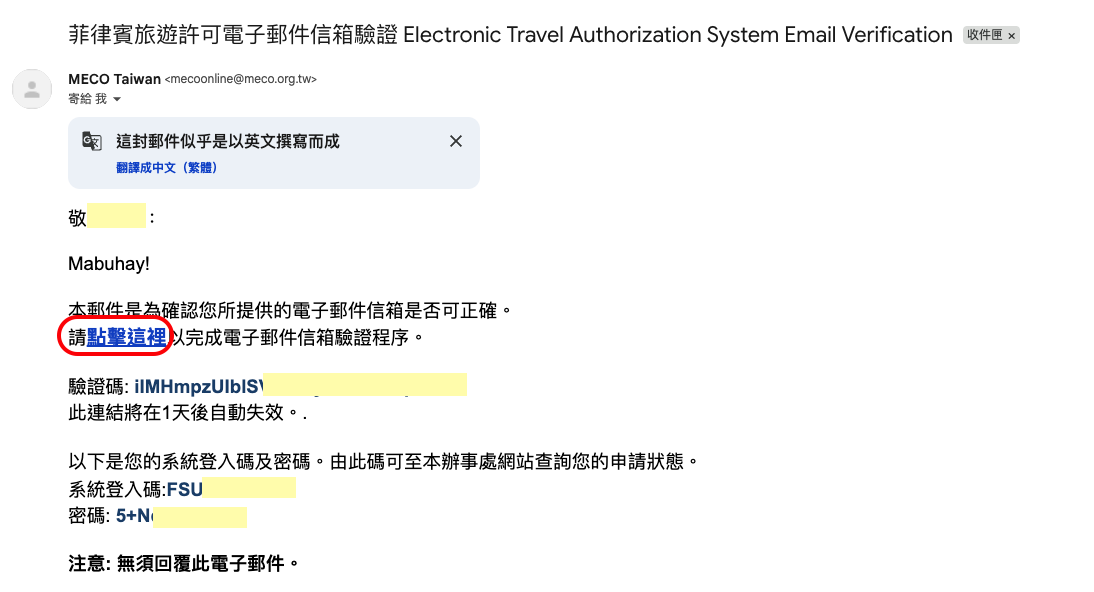
Task: Expand the 寄給 我 recipient details arrow
Action: [x=117, y=99]
